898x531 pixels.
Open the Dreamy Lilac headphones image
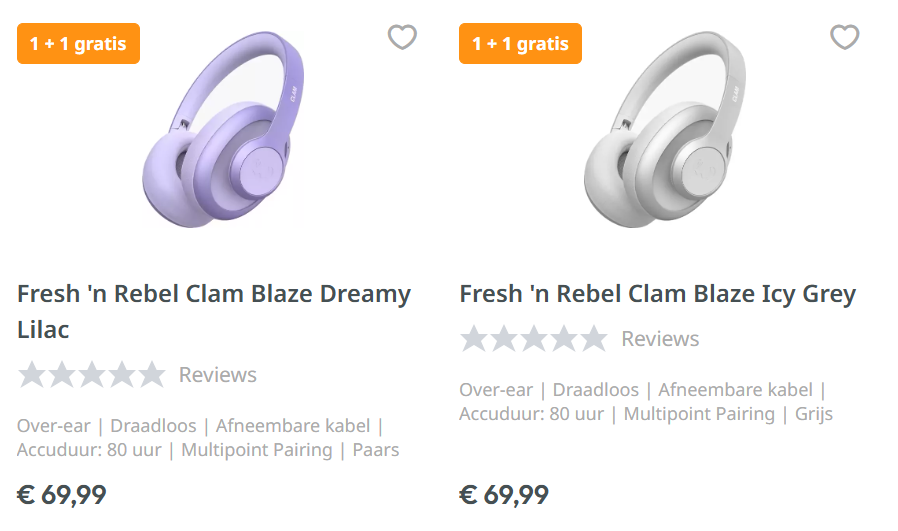pyautogui.click(x=222, y=130)
